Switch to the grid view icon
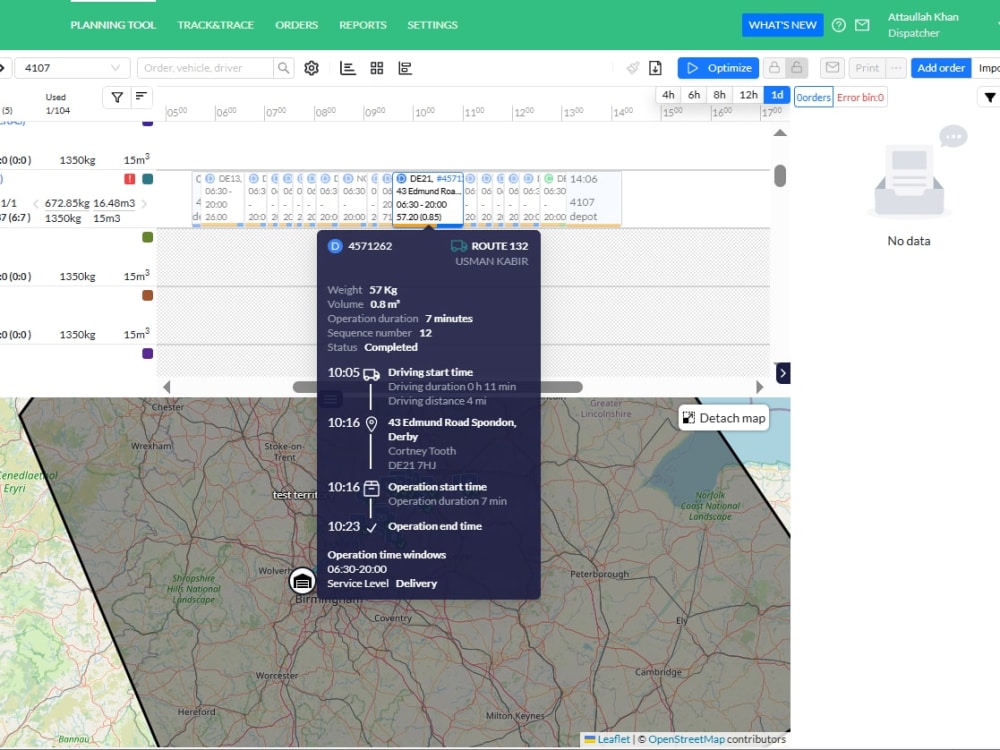The width and height of the screenshot is (1000, 750). tap(377, 68)
